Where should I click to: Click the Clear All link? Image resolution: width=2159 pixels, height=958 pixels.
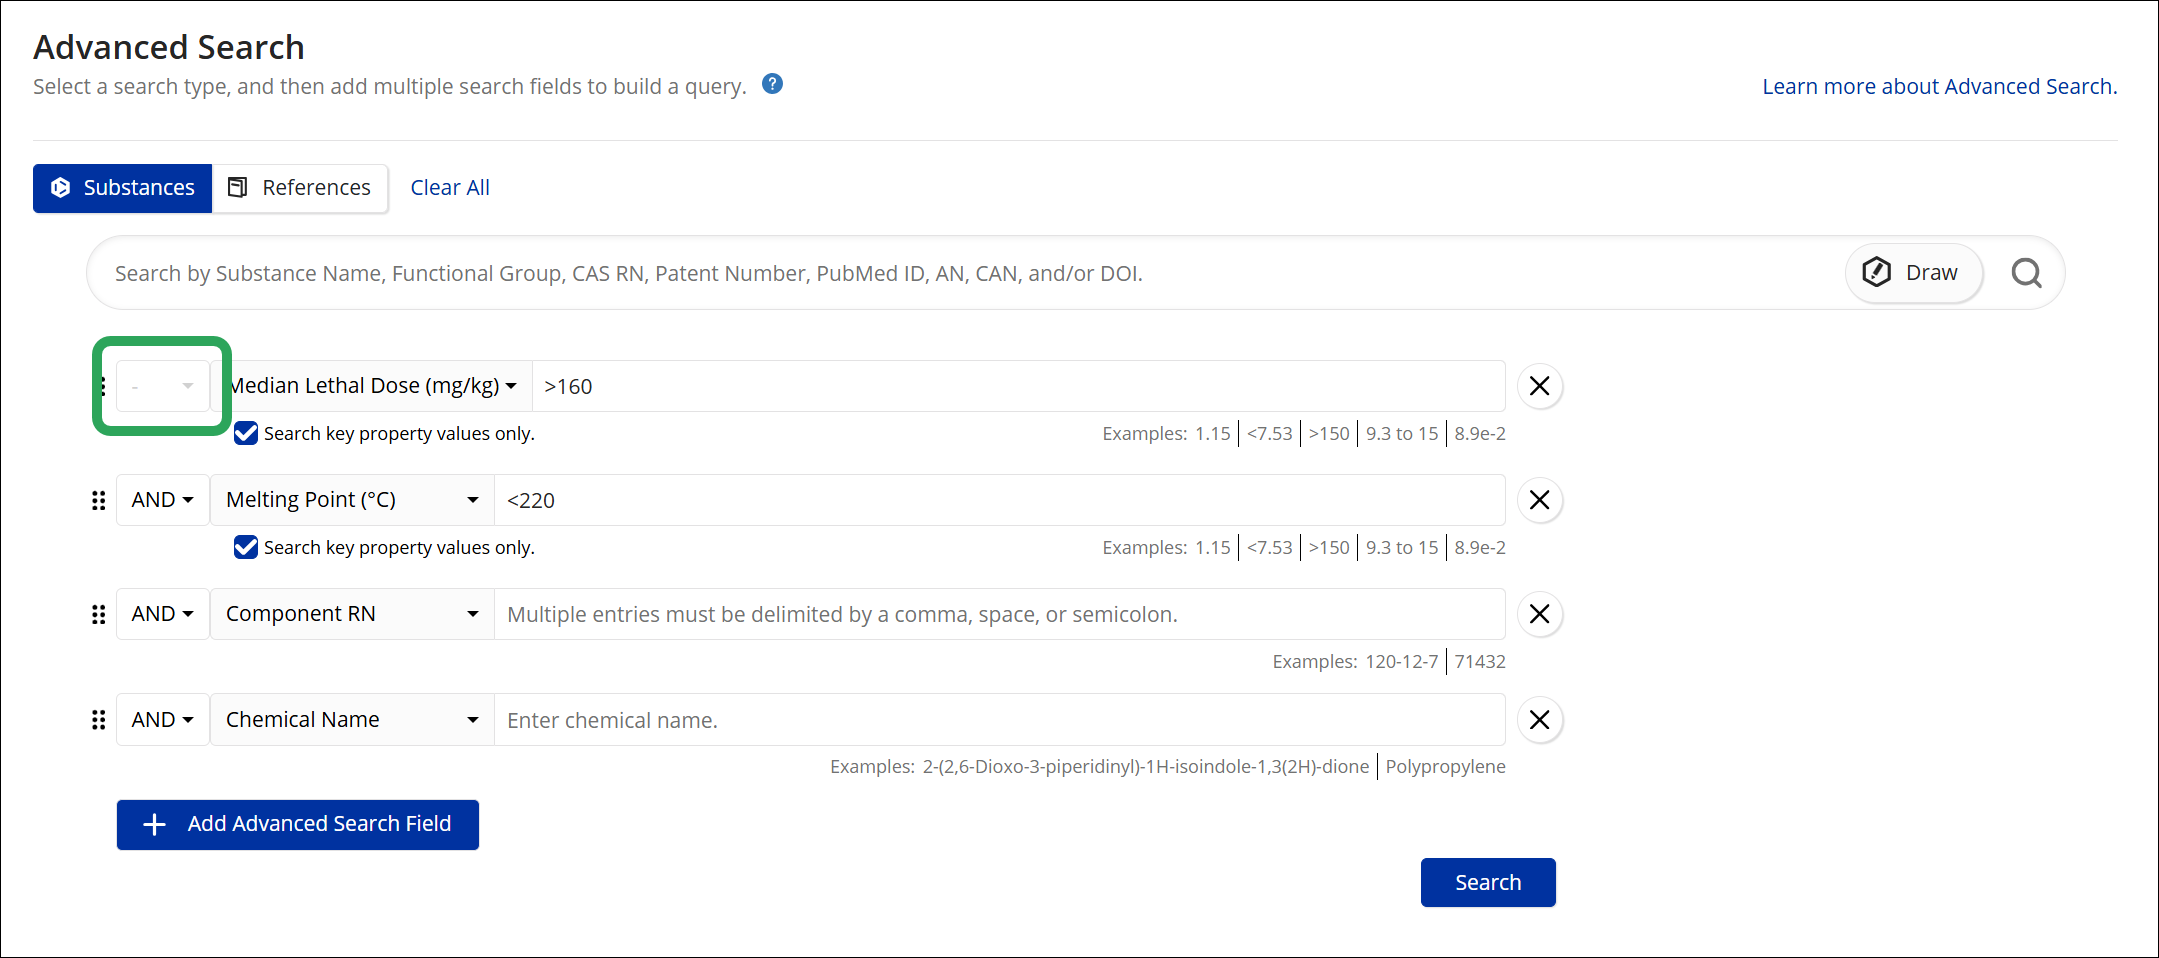point(450,188)
